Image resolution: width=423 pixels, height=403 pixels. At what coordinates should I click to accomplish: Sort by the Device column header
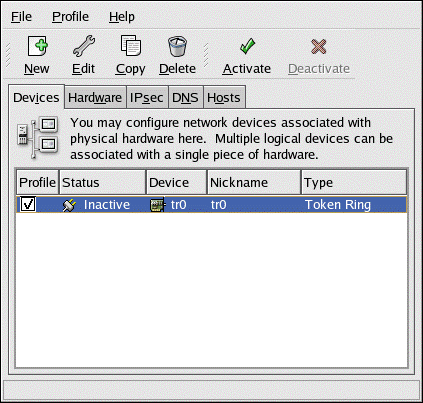(x=176, y=182)
